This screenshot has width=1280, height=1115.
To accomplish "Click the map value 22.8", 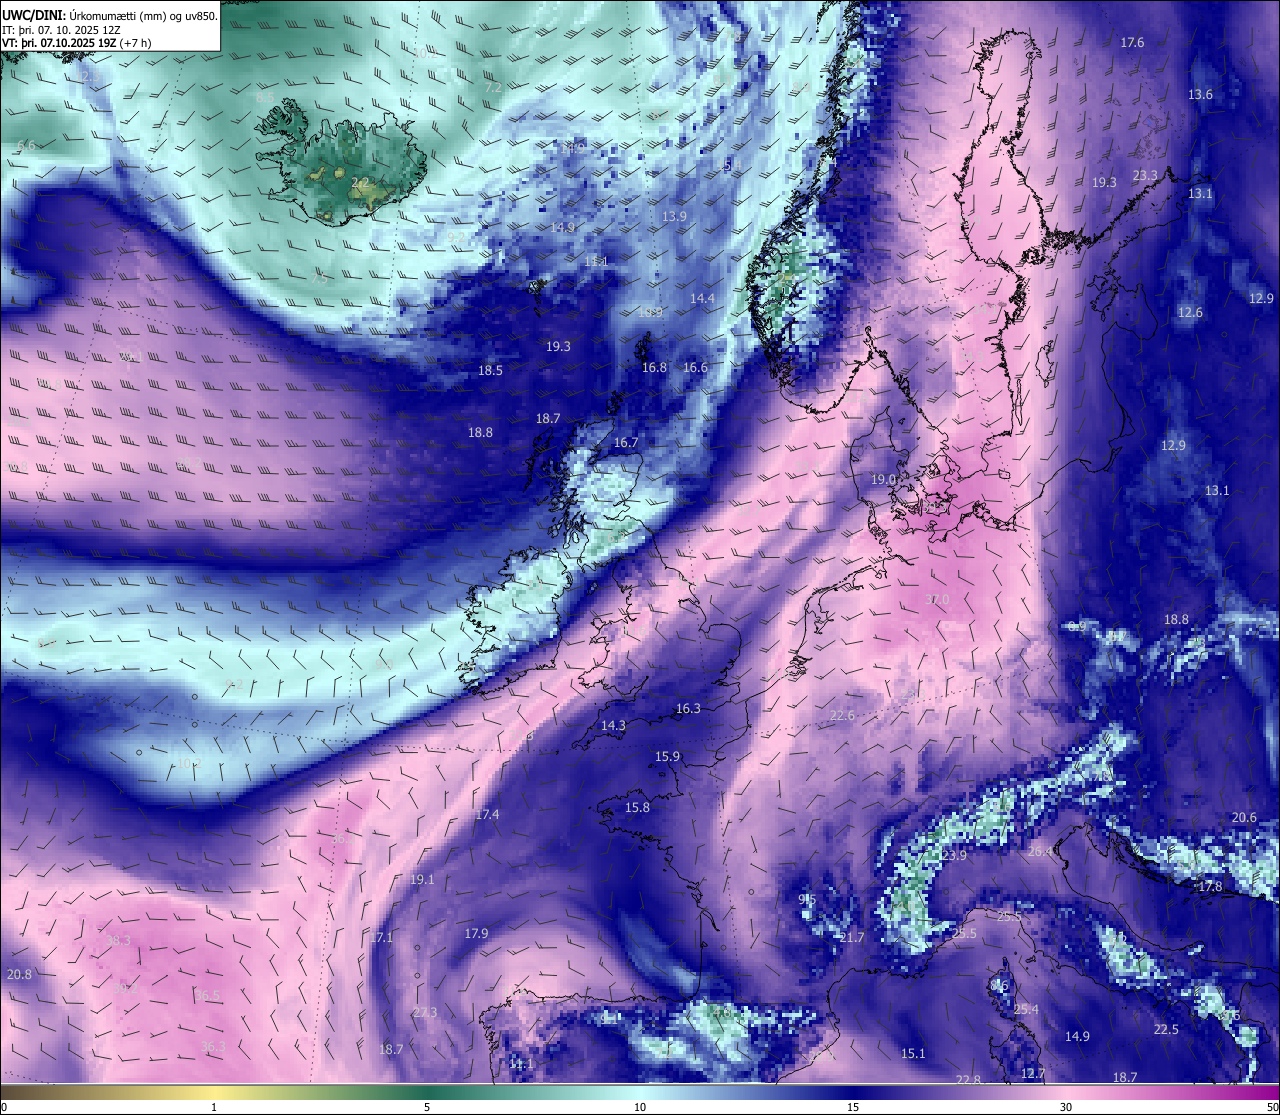I will [x=968, y=1081].
